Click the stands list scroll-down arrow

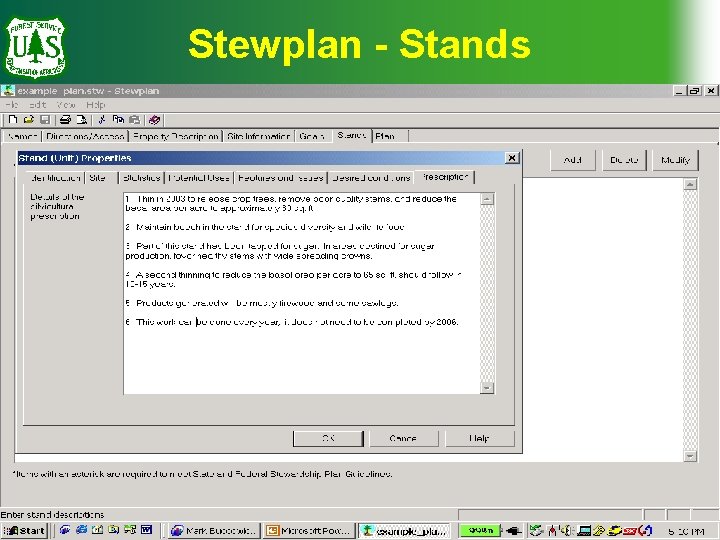(x=690, y=456)
